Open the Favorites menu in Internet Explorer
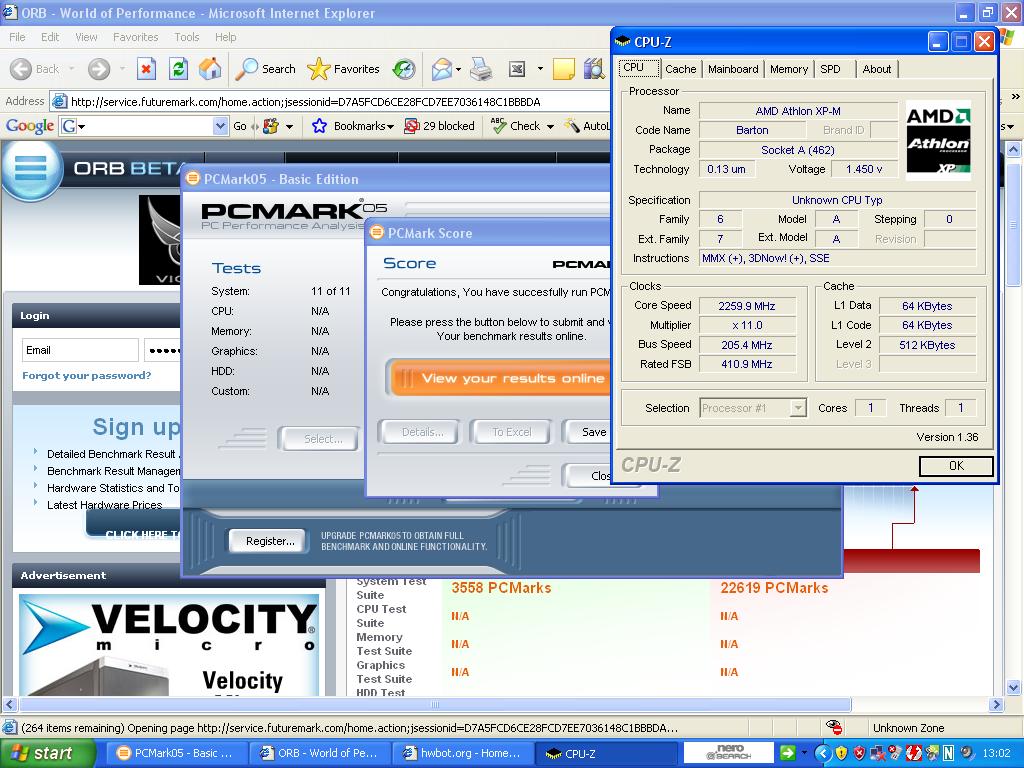This screenshot has height=768, width=1024. pos(135,37)
